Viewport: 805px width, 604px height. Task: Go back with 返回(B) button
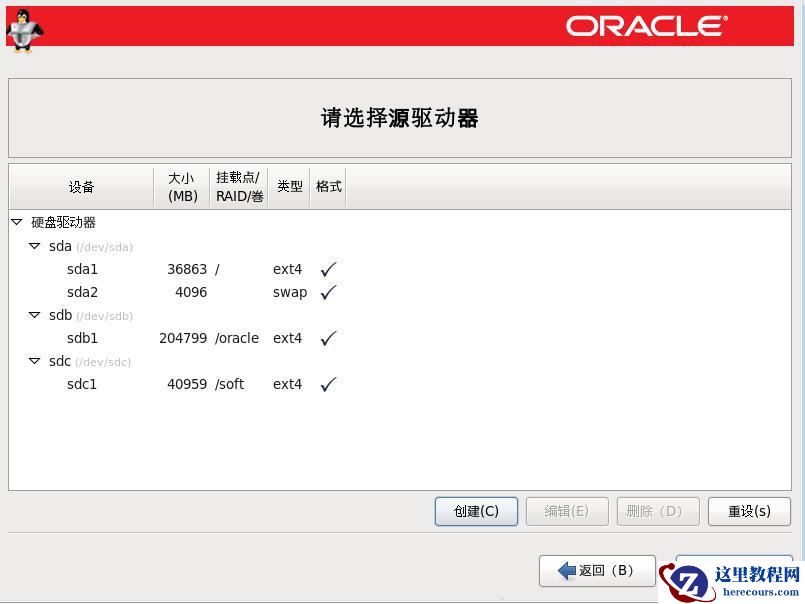(597, 571)
